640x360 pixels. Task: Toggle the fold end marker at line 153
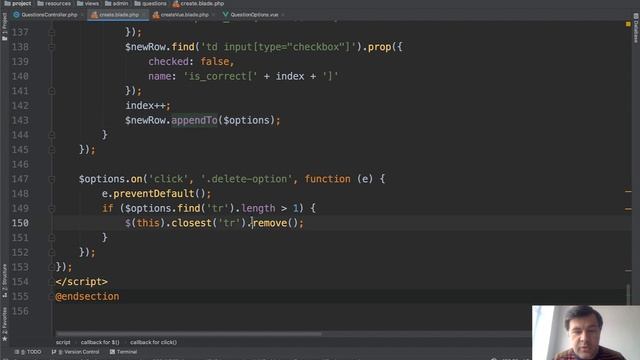52,267
